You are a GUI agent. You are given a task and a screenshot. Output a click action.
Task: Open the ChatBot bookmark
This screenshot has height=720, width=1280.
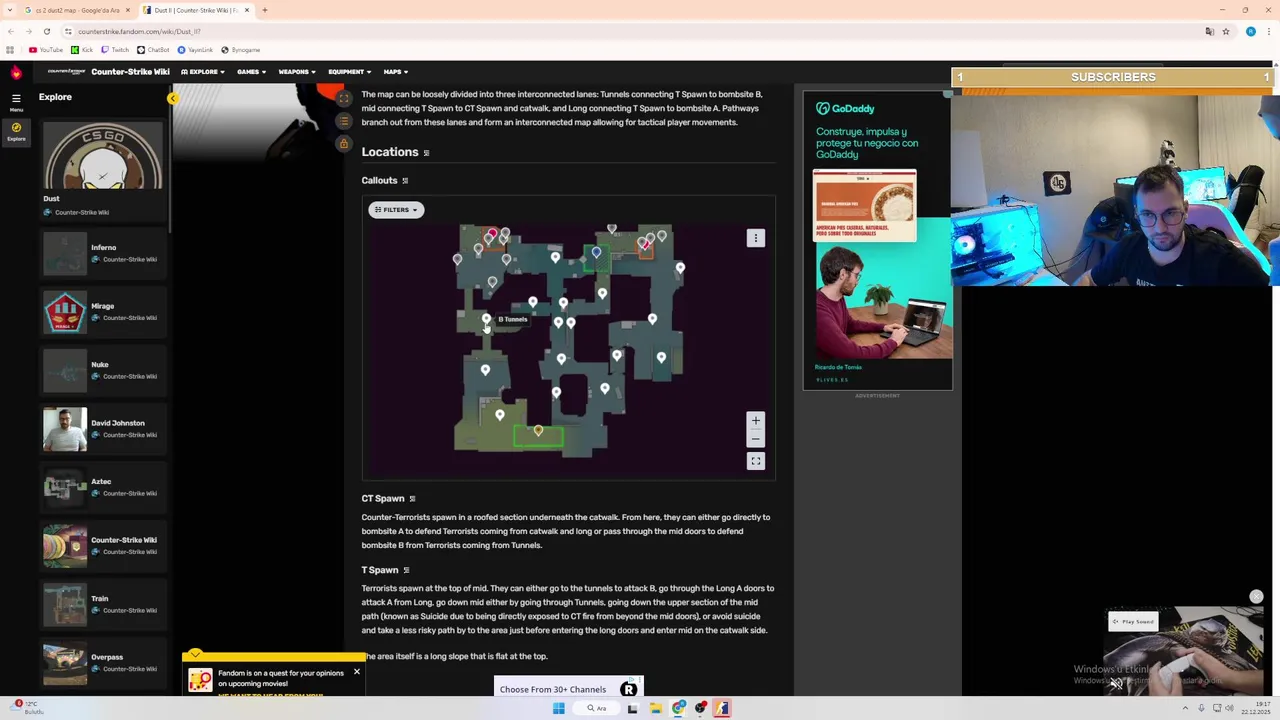click(x=153, y=50)
